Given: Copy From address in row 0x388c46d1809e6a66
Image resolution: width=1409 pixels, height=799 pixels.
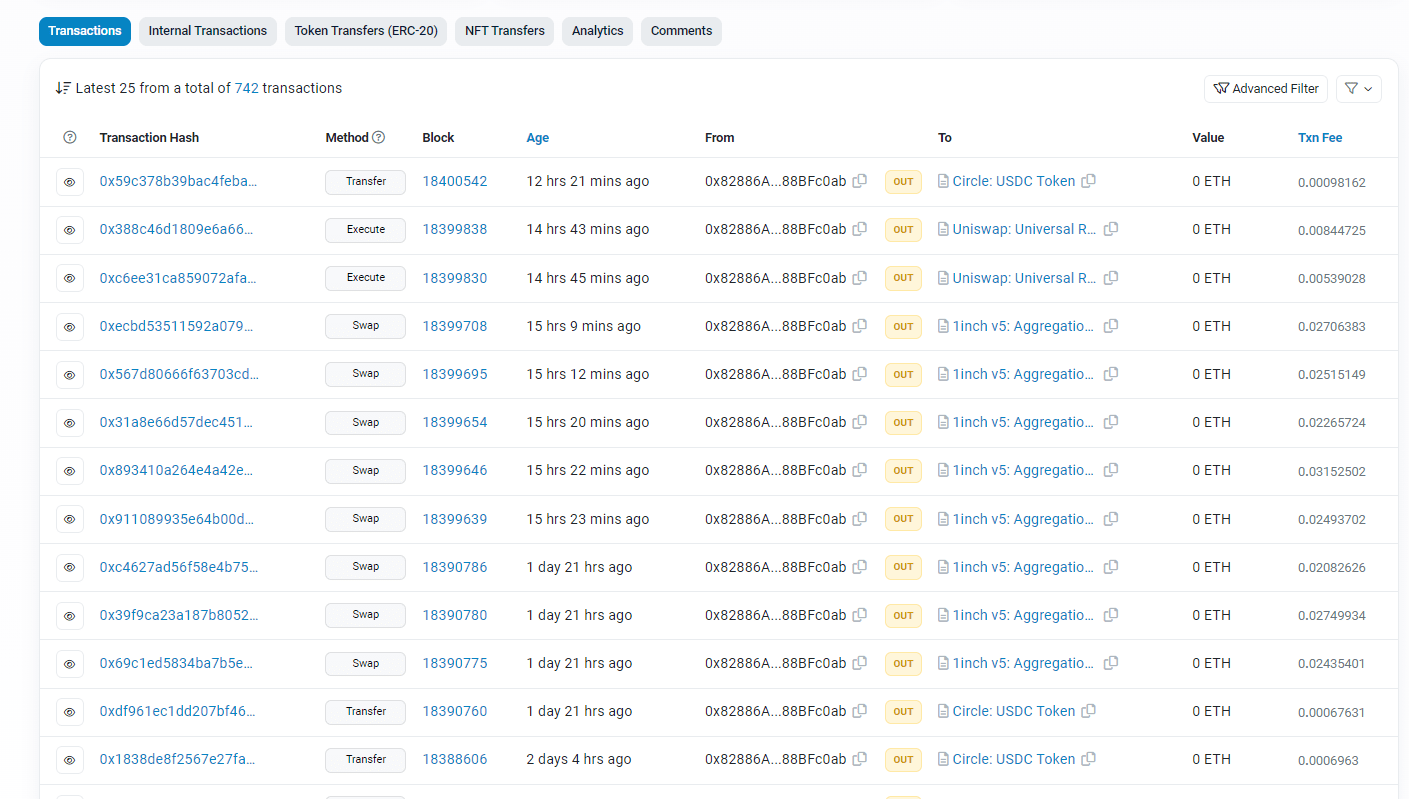Looking at the screenshot, I should point(860,229).
